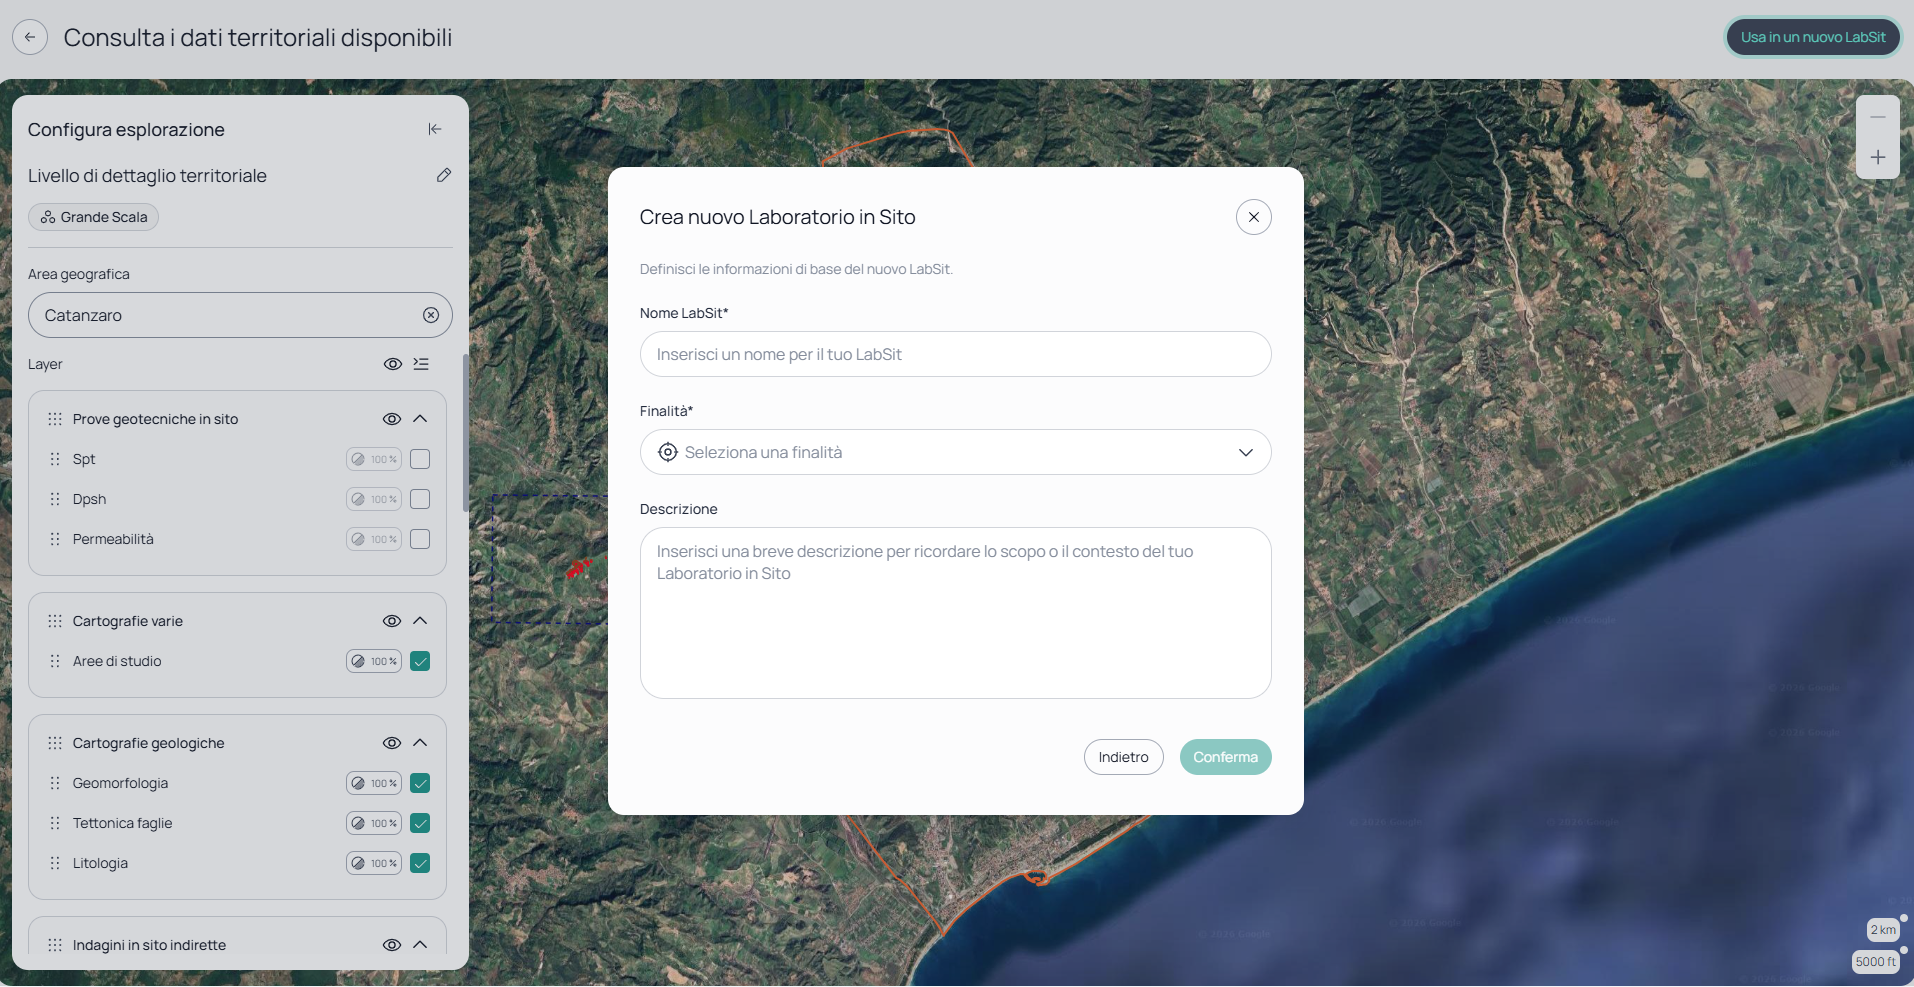This screenshot has width=1914, height=987.
Task: Zoom in the map
Action: [x=1878, y=158]
